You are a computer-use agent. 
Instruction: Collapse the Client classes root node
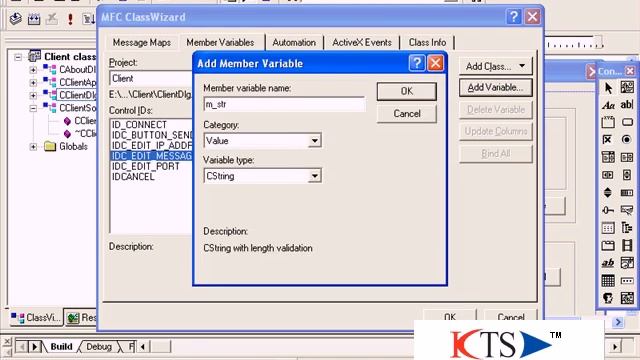pos(18,57)
